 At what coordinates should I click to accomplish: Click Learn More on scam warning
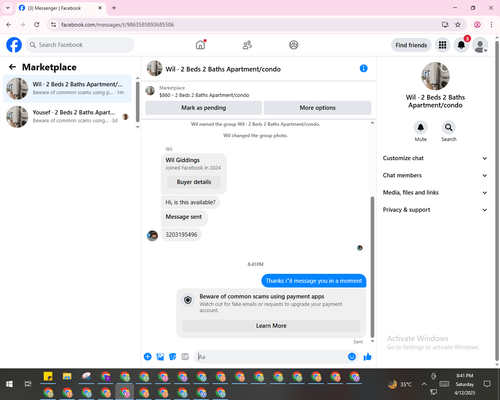pos(271,326)
